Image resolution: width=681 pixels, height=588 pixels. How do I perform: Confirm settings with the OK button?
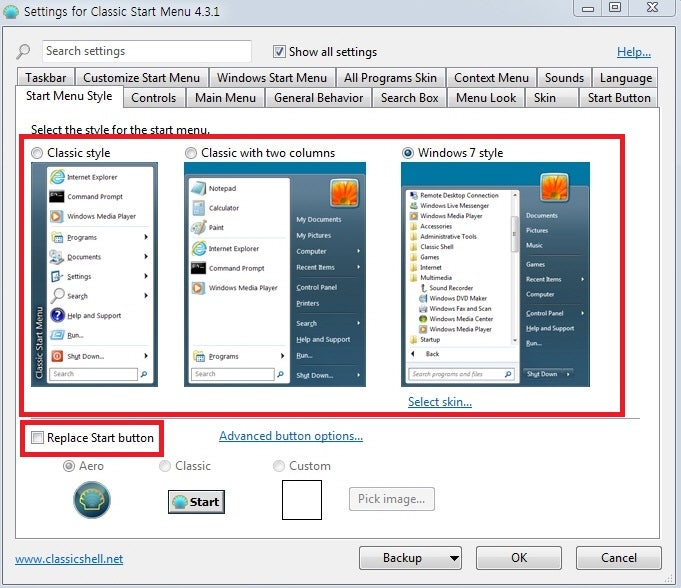[519, 558]
